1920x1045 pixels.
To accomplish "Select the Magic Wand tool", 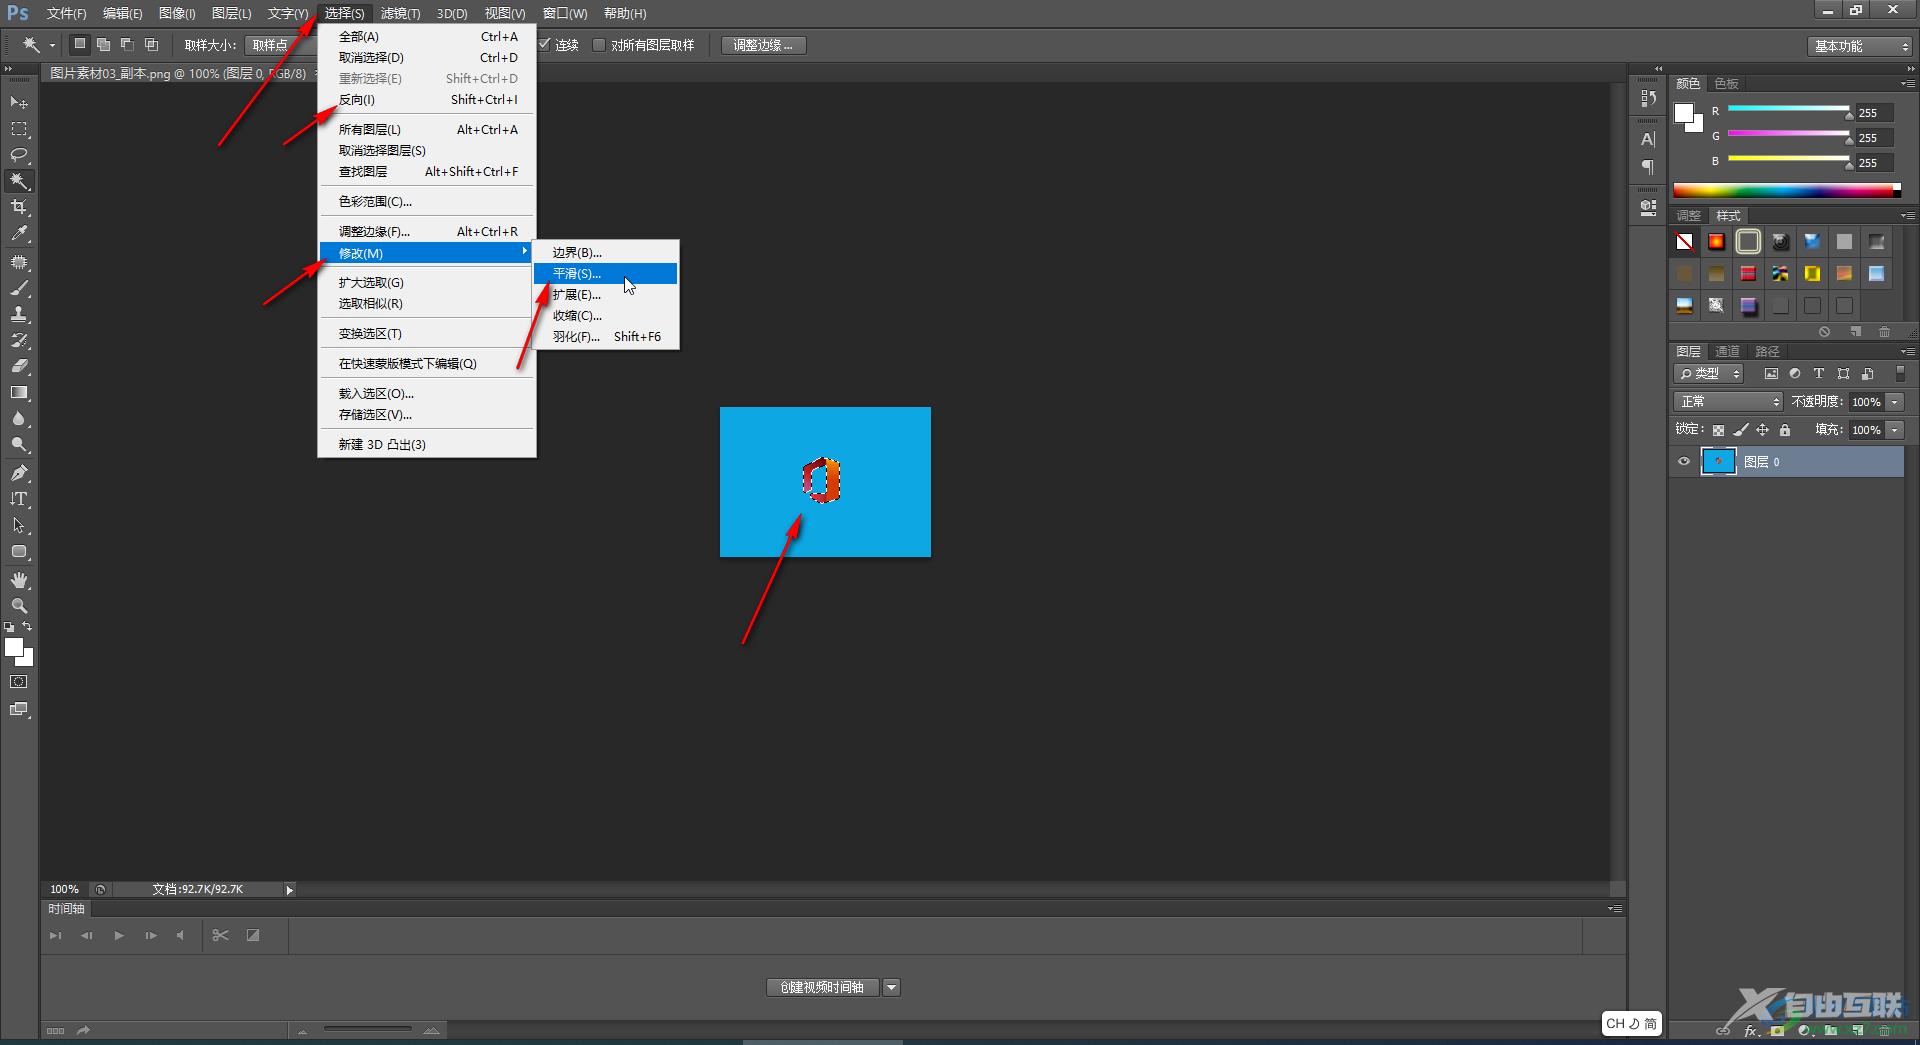I will click(x=19, y=181).
